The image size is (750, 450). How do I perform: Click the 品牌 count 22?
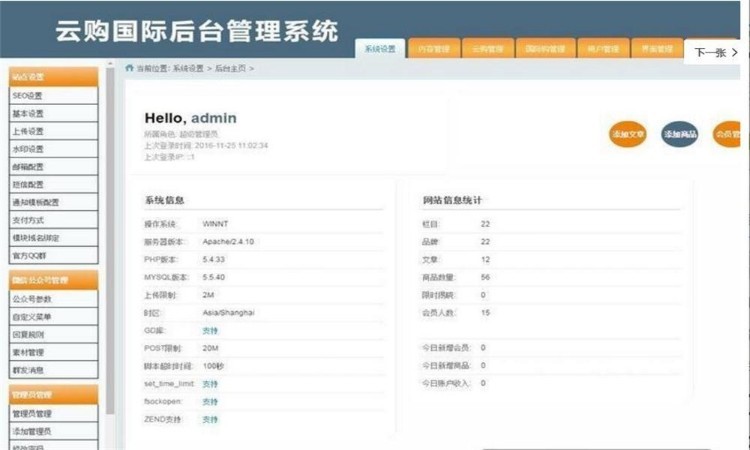485,241
